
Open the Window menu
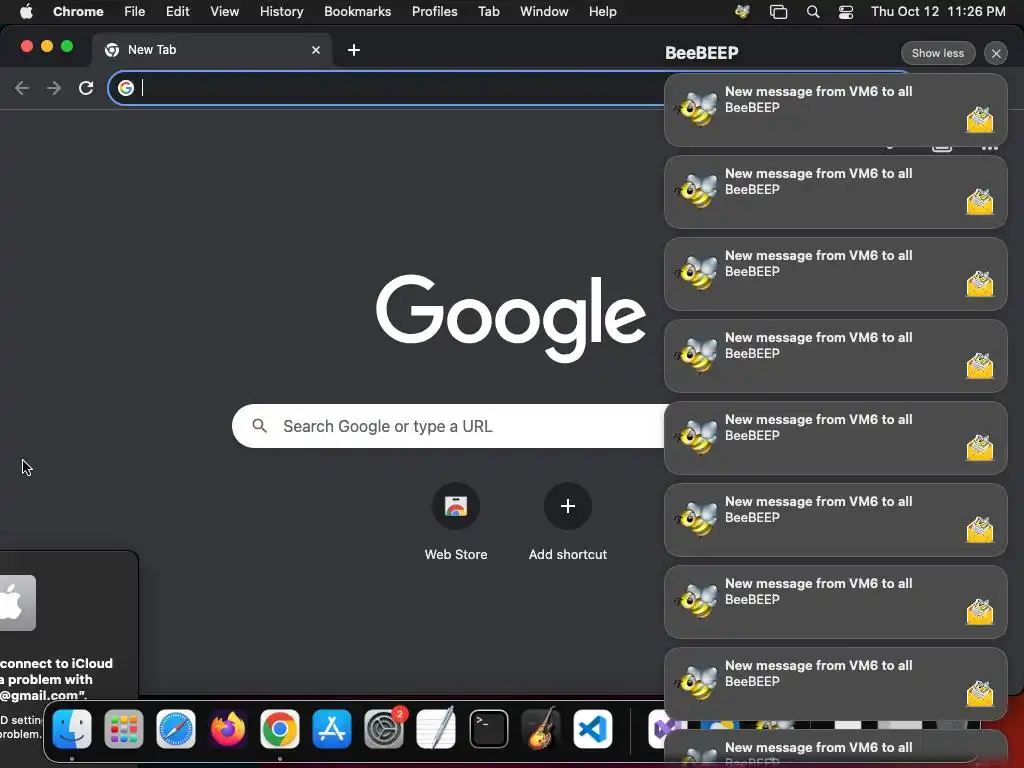coord(544,12)
